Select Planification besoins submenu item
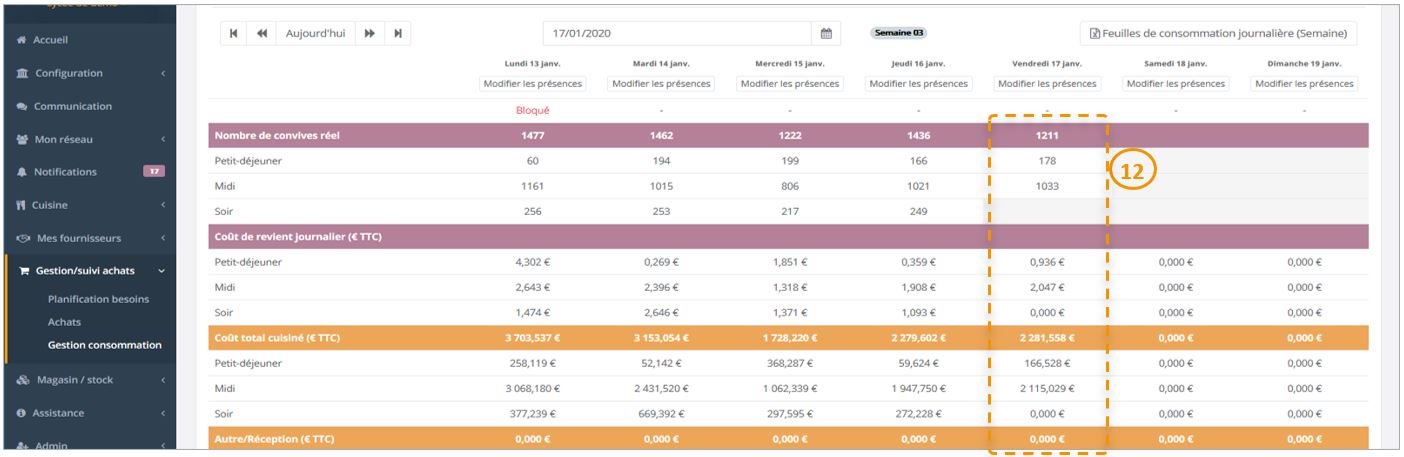 (x=98, y=299)
